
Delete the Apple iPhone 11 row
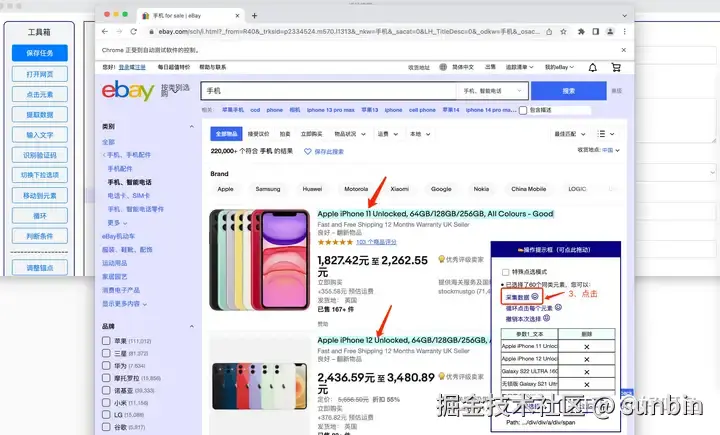(x=586, y=347)
